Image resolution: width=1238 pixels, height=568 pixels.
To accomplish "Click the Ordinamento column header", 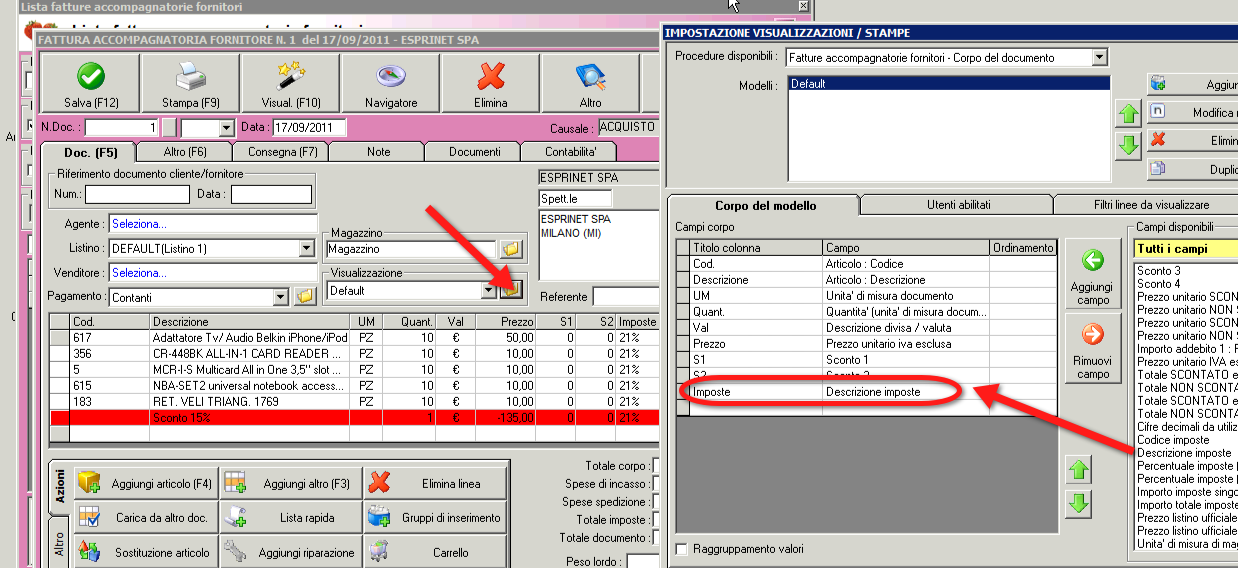I will pos(1023,248).
